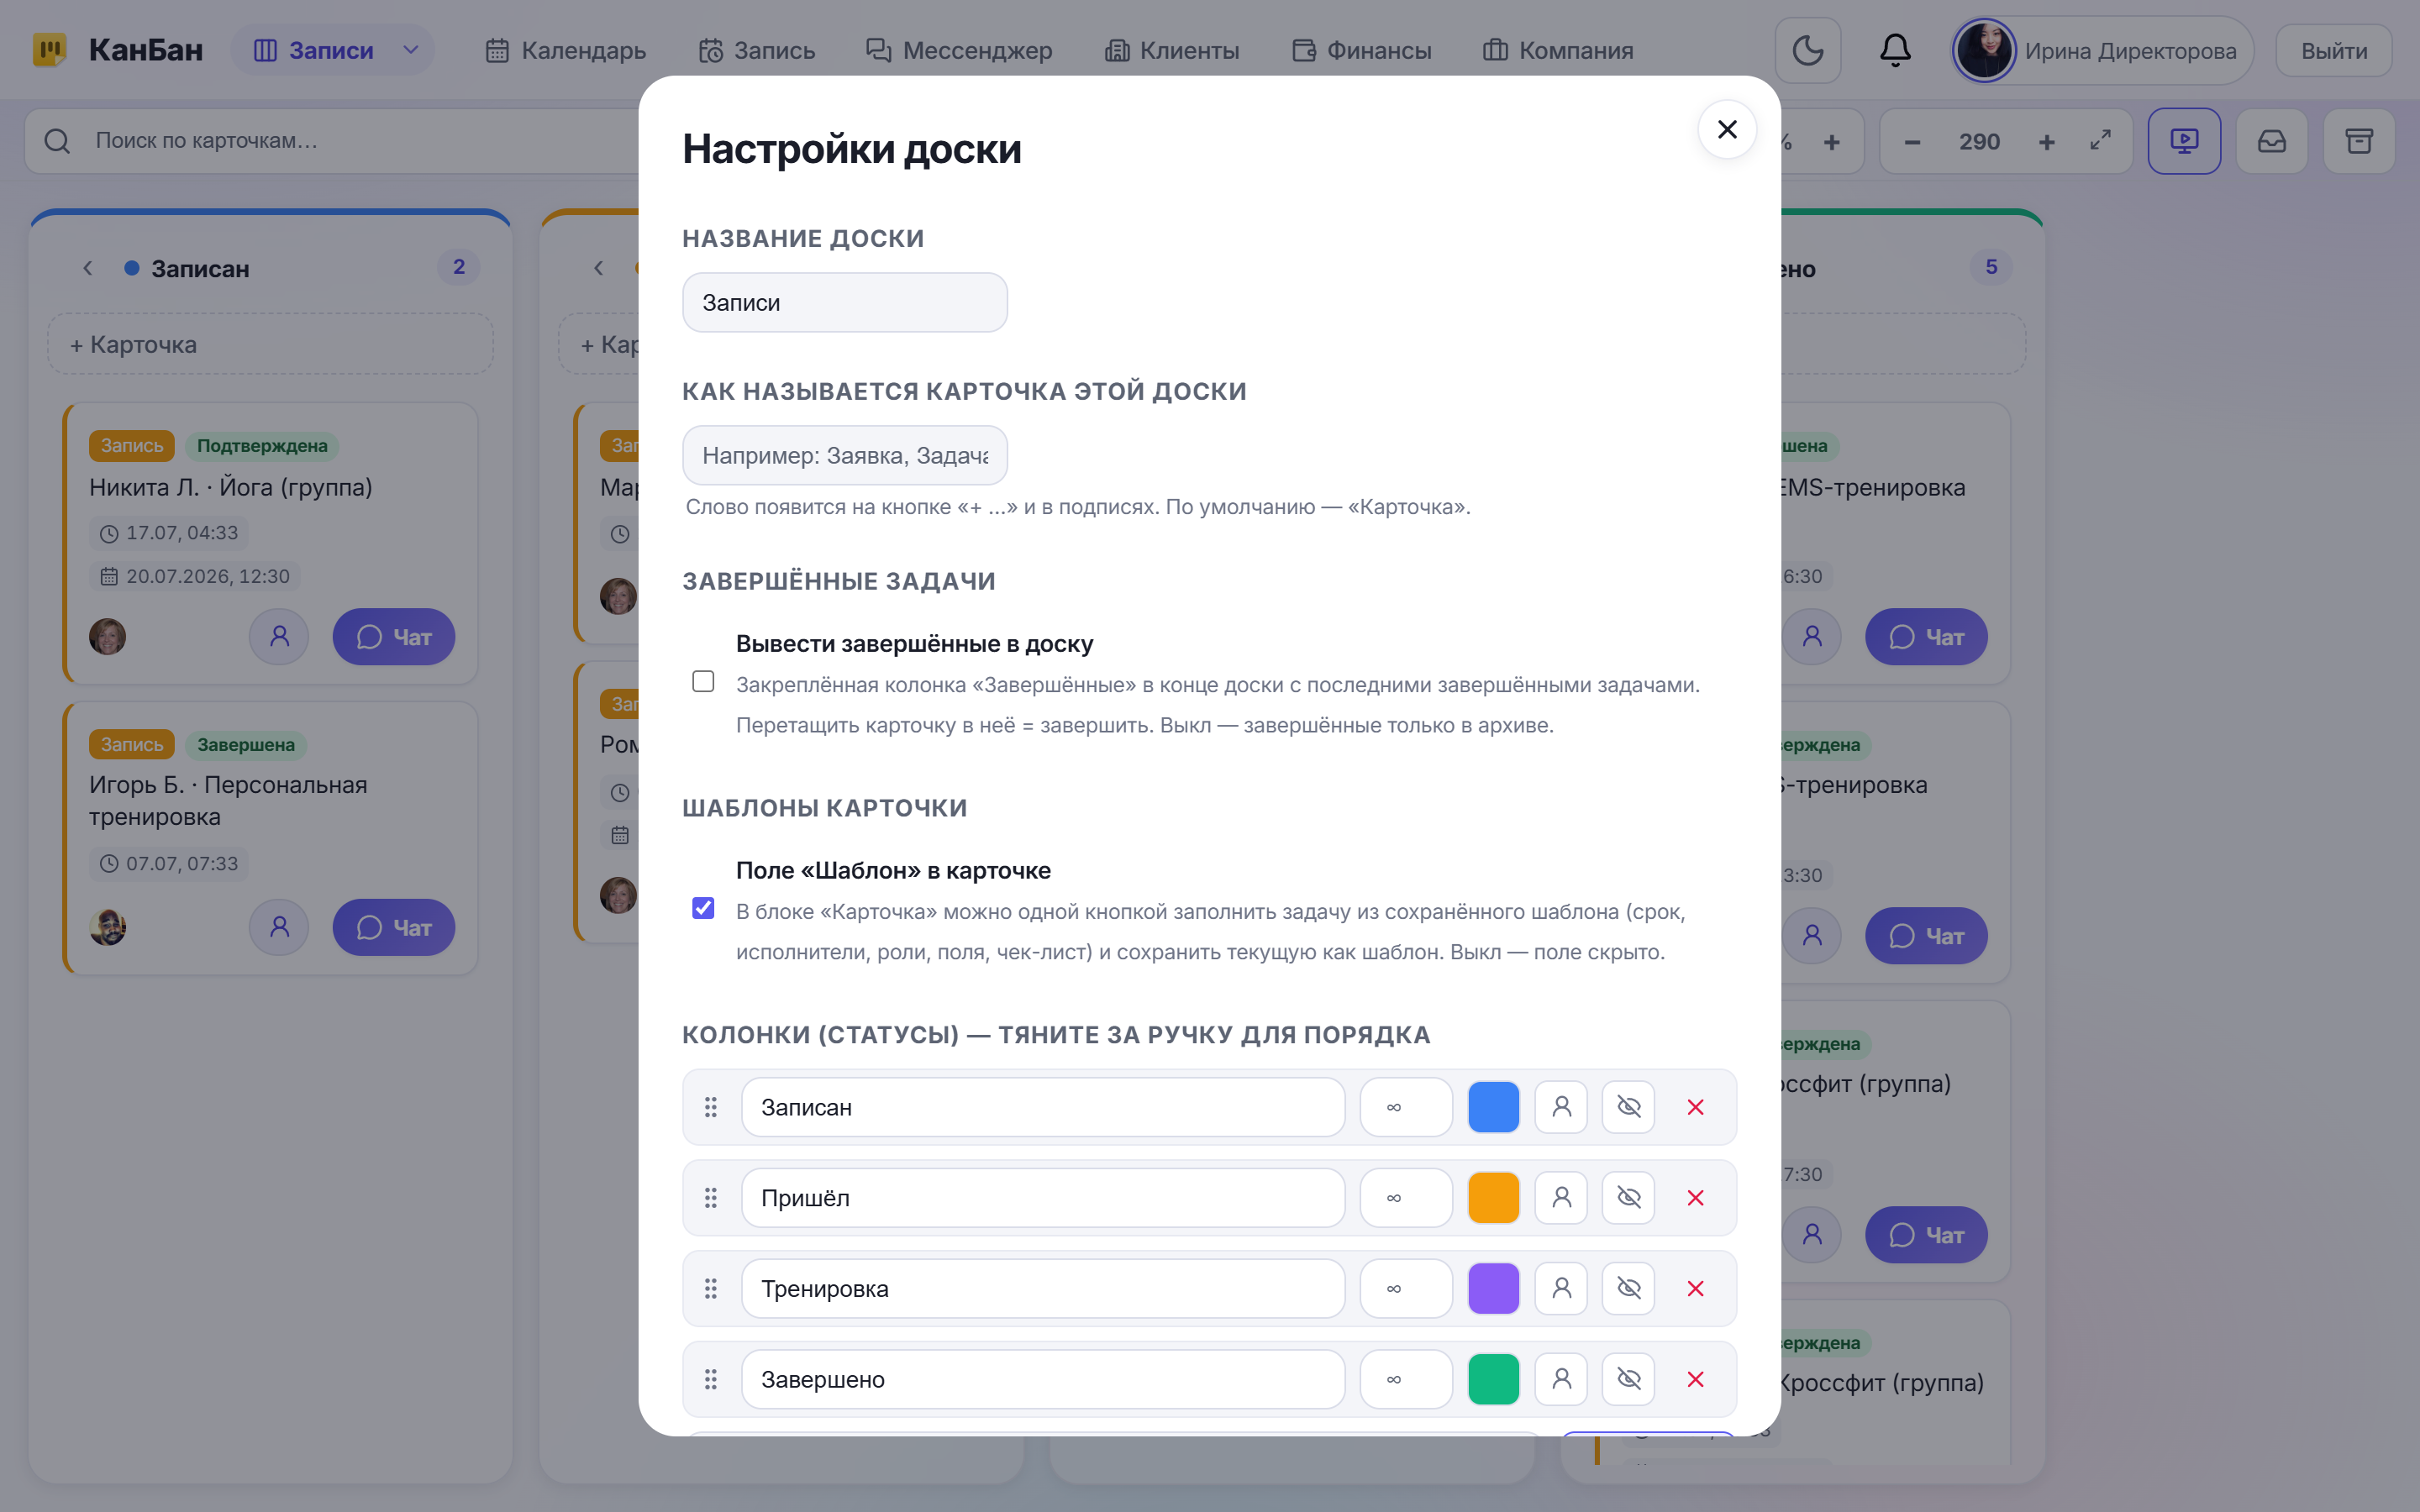Collapse the Записан column chevron
2420x1512 pixels.
[x=88, y=268]
